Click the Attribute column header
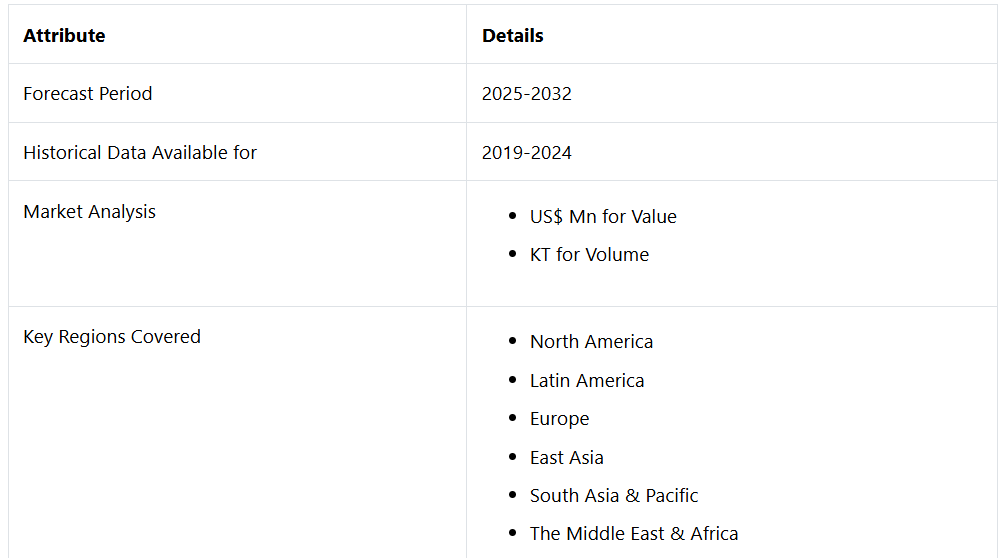This screenshot has height=558, width=1003. pyautogui.click(x=64, y=36)
